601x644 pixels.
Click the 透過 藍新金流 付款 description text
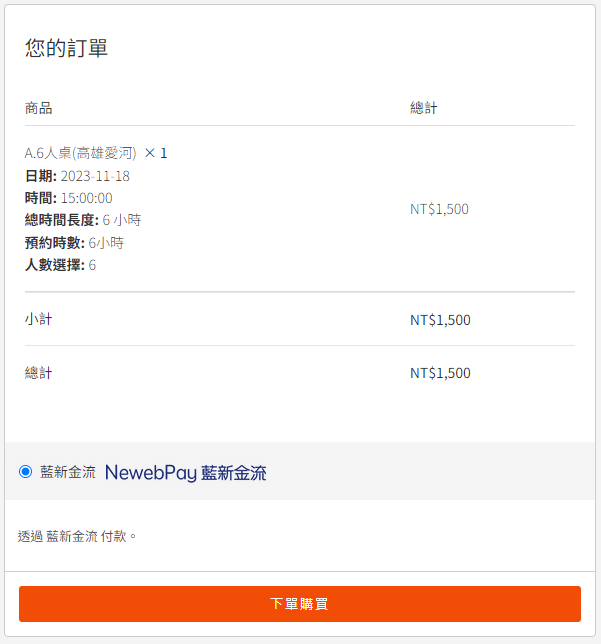(77, 536)
